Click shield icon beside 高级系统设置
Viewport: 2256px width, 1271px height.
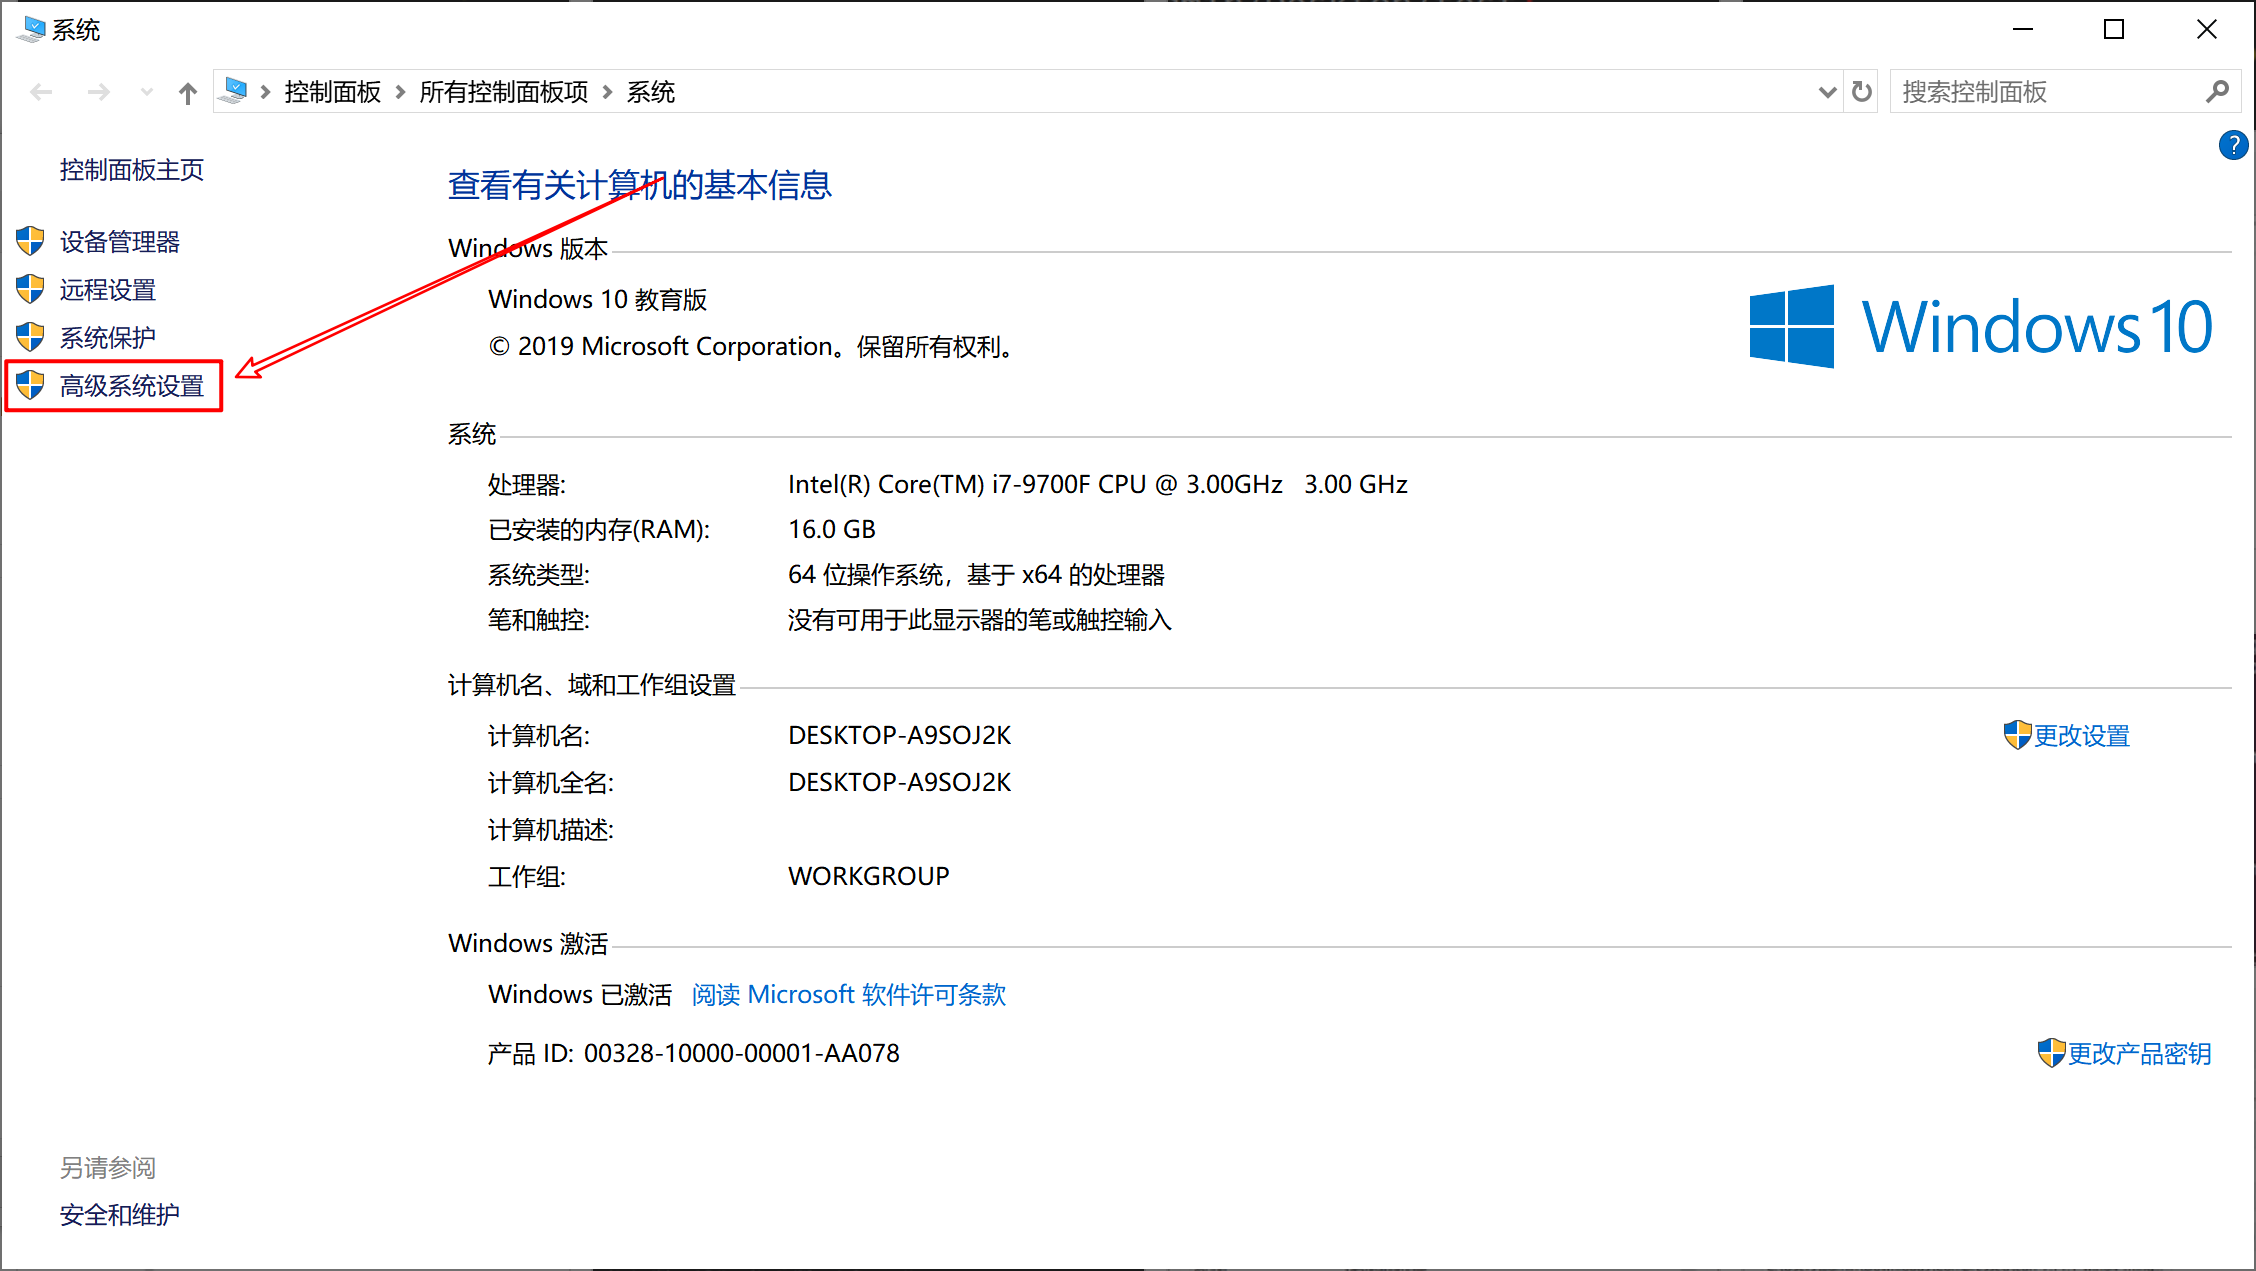(31, 385)
